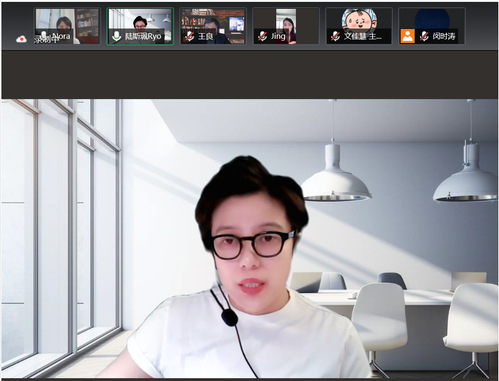Select Jing's video thumbnail
The image size is (499, 381).
point(286,26)
